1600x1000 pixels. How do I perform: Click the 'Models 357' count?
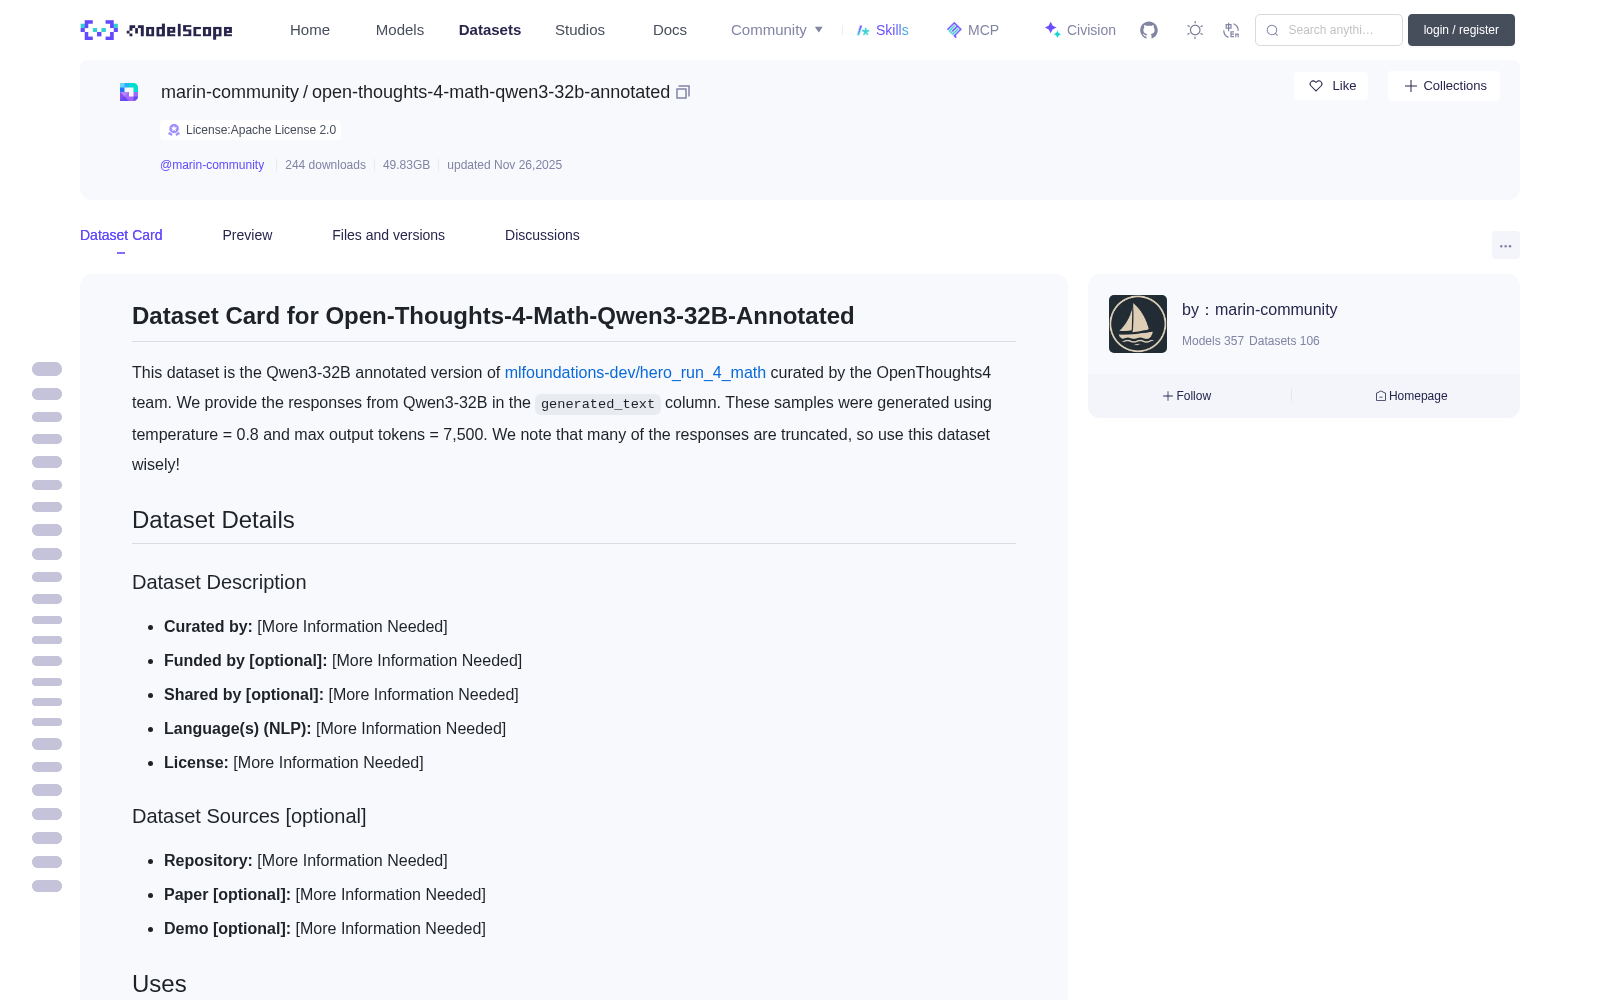pyautogui.click(x=1213, y=341)
